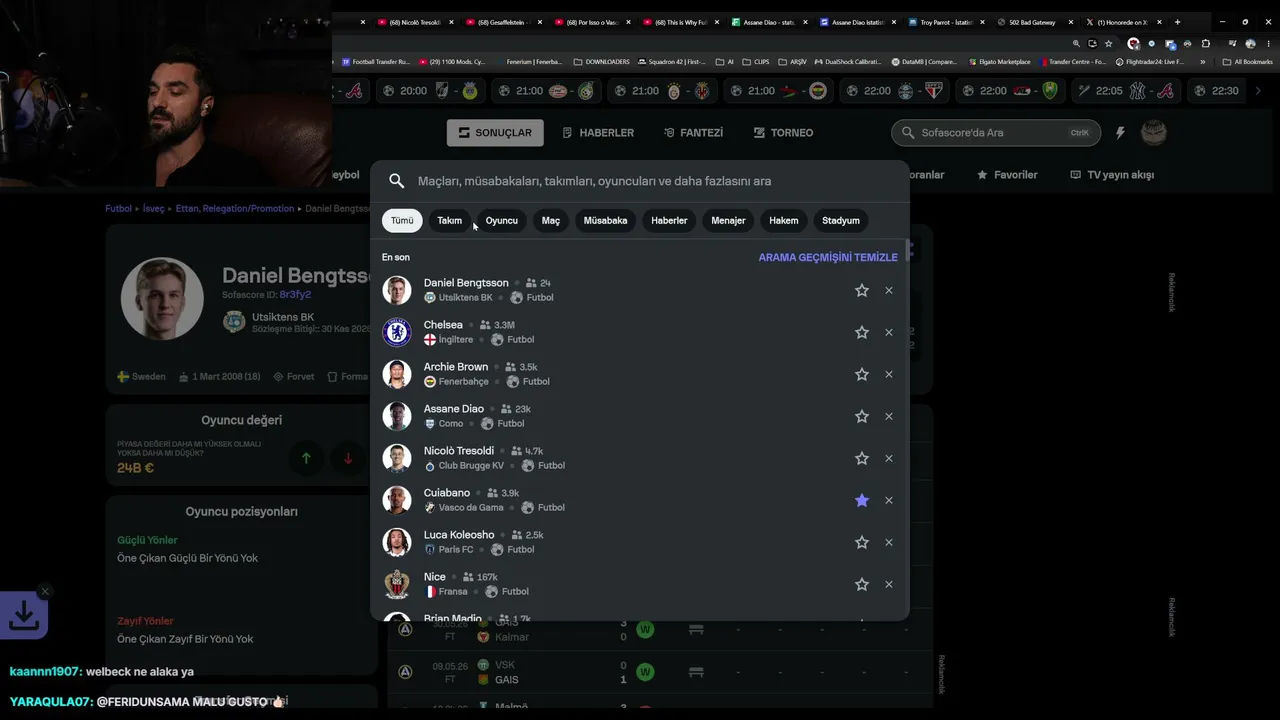Vote market value lower with red arrow

pyautogui.click(x=348, y=458)
